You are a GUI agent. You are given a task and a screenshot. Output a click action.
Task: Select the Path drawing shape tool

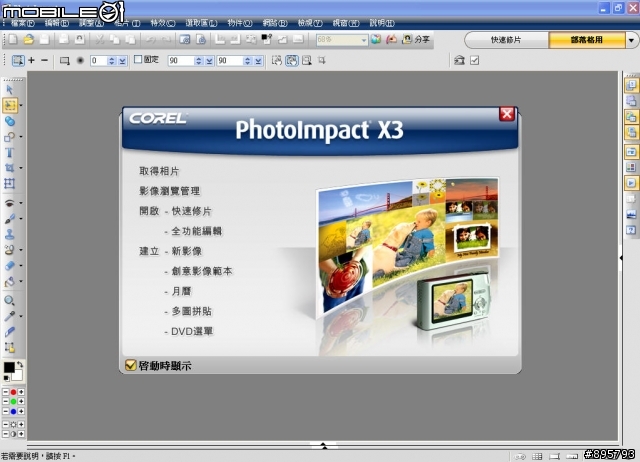[x=9, y=137]
